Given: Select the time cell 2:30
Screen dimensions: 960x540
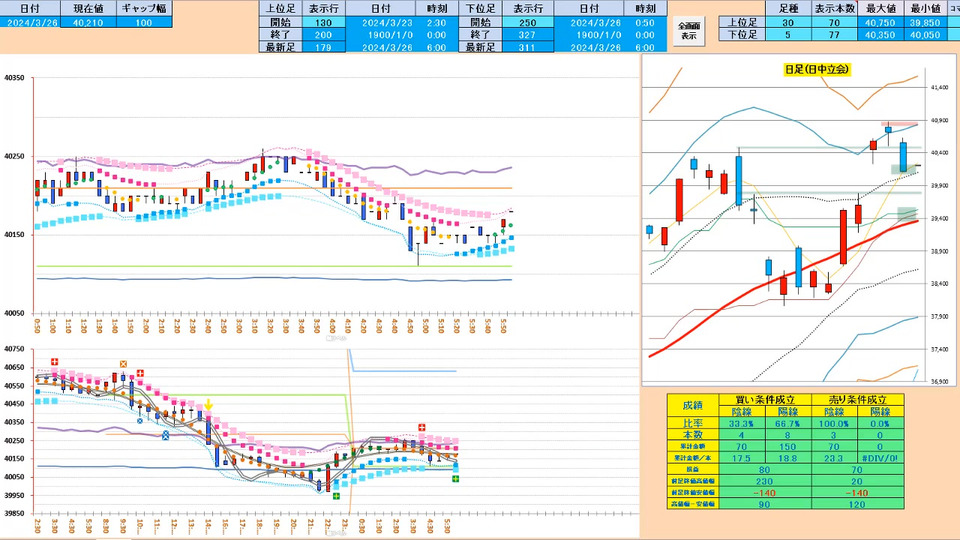Looking at the screenshot, I should point(437,23).
